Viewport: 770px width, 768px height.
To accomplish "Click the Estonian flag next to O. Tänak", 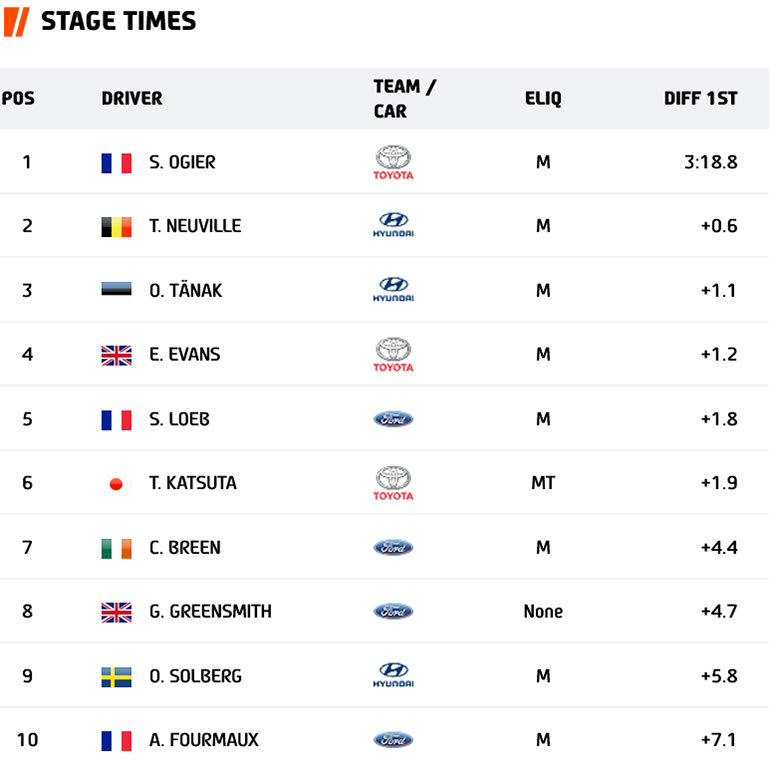I will tap(116, 290).
